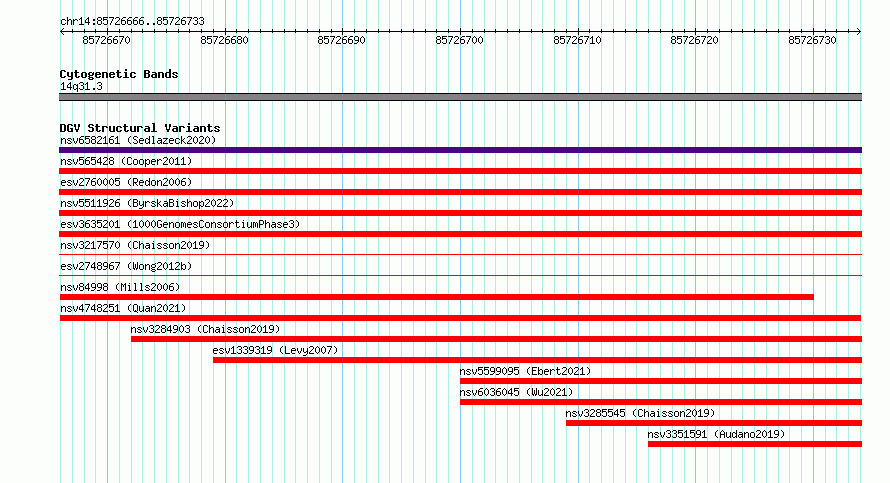This screenshot has height=483, width=890.
Task: Click the red bar under nsv3284903
Action: (497, 339)
